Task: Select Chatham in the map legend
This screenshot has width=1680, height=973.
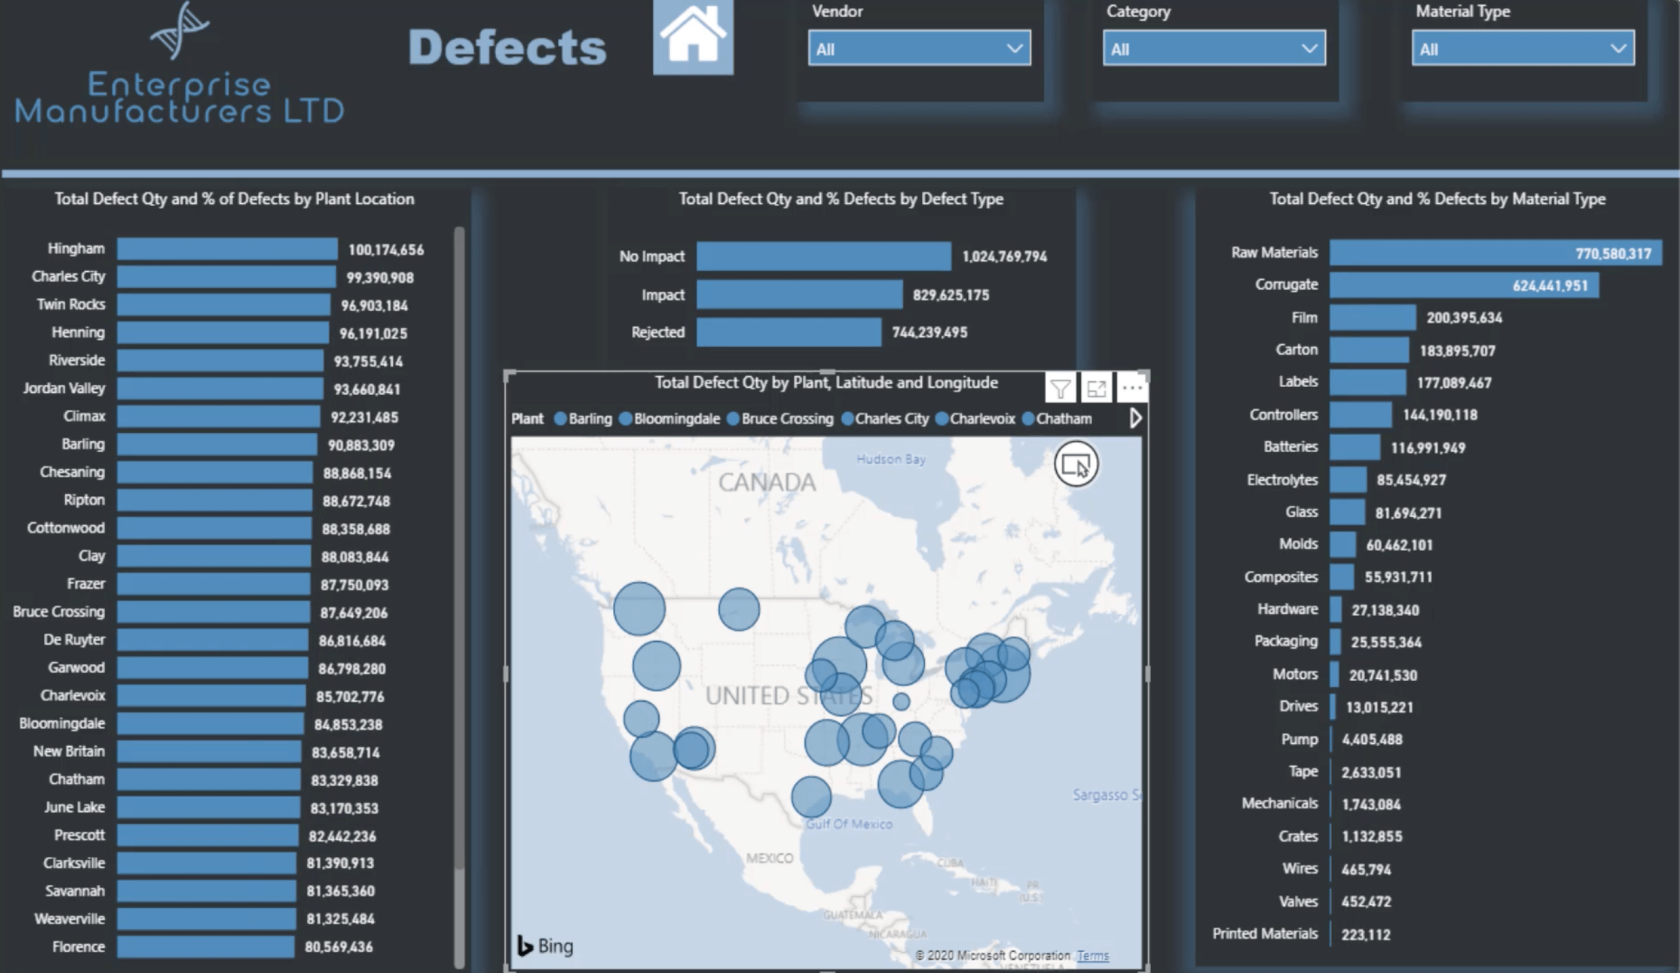Action: [x=1057, y=419]
